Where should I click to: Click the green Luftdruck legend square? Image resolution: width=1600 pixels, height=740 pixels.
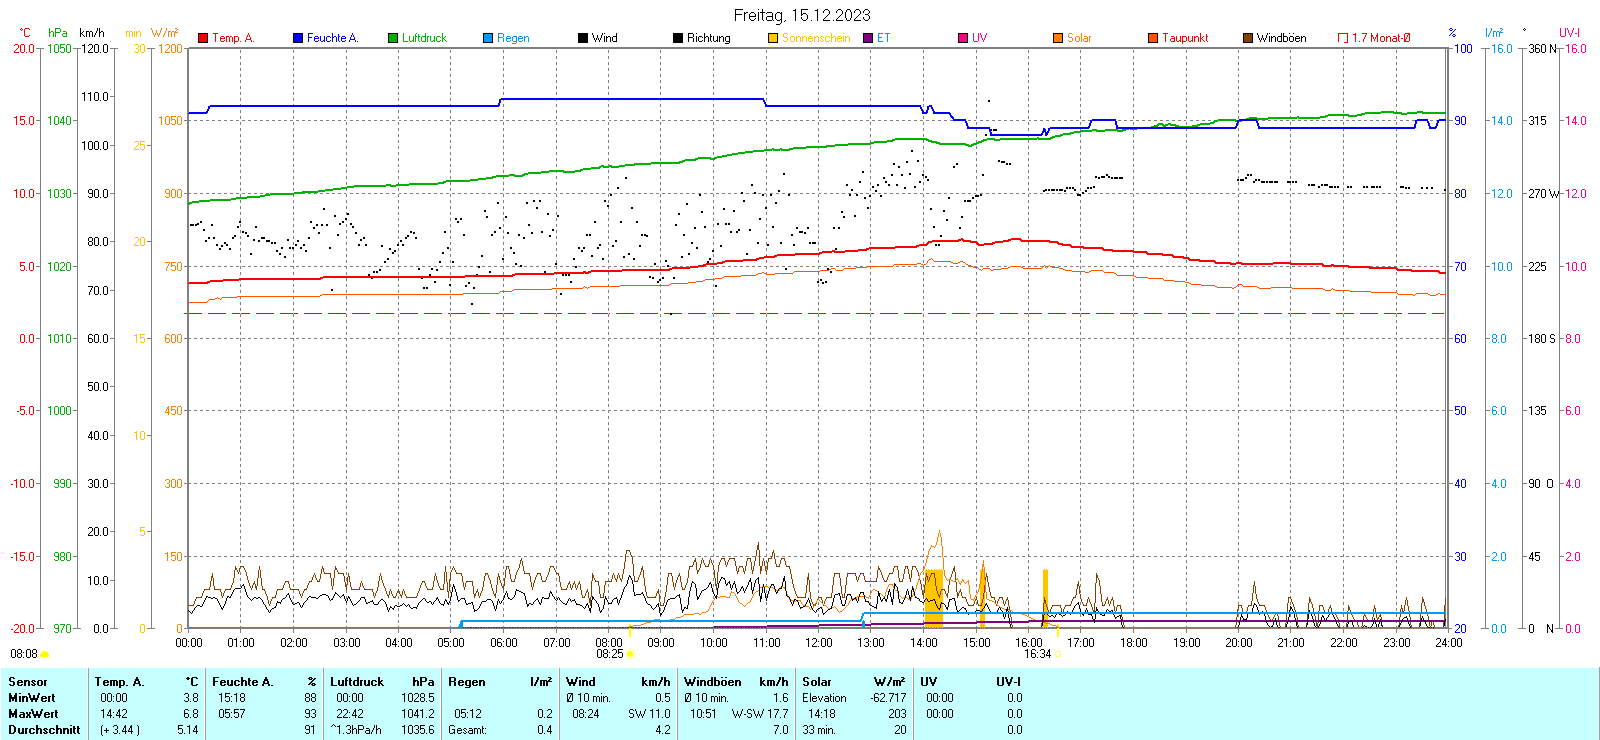point(393,38)
